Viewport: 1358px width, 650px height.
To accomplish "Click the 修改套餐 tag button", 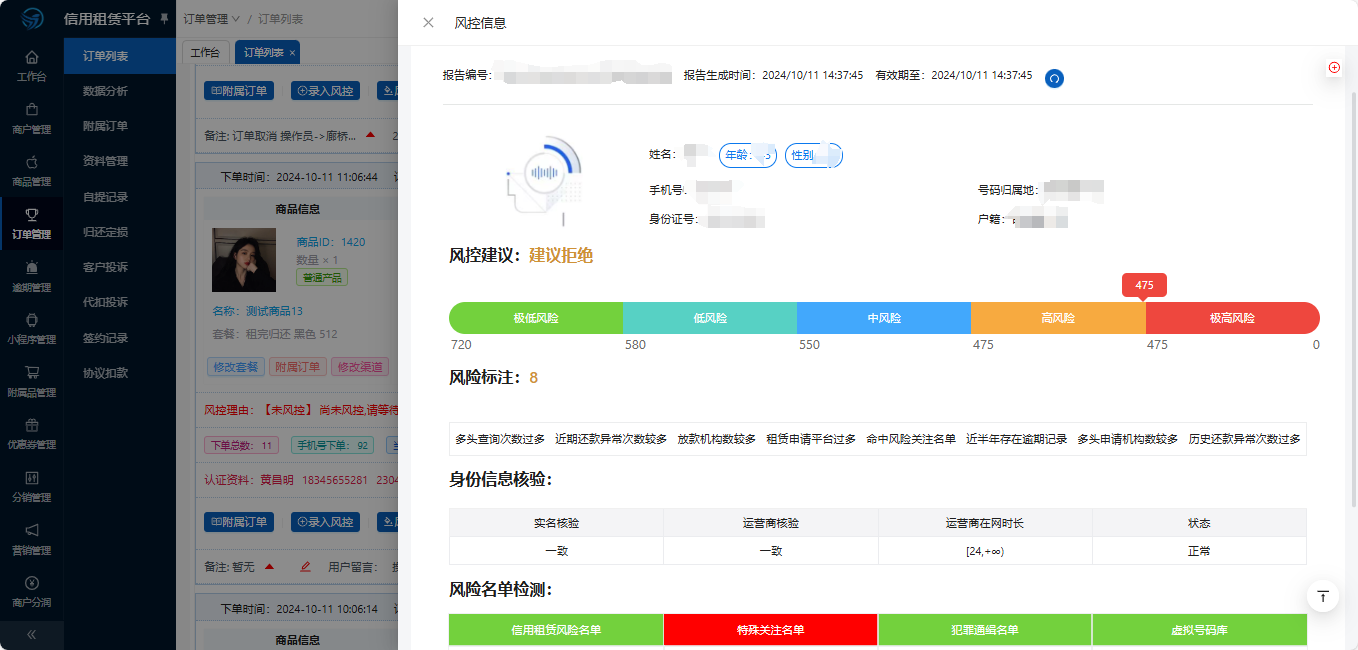I will (x=235, y=367).
